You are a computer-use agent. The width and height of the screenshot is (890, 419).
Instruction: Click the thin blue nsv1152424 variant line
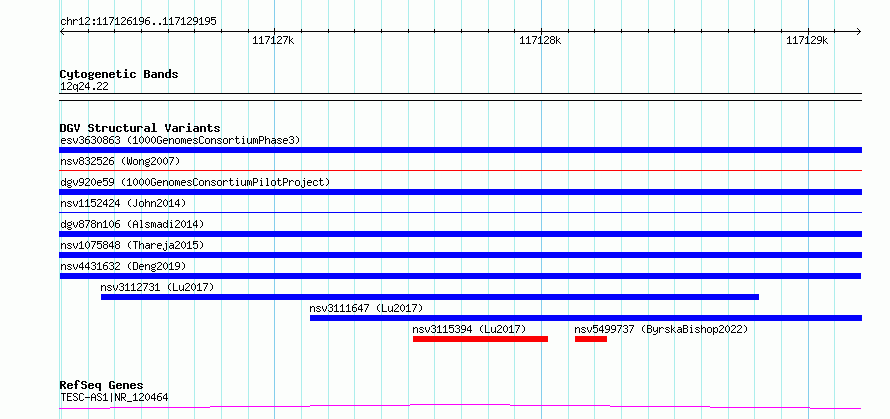(460, 212)
